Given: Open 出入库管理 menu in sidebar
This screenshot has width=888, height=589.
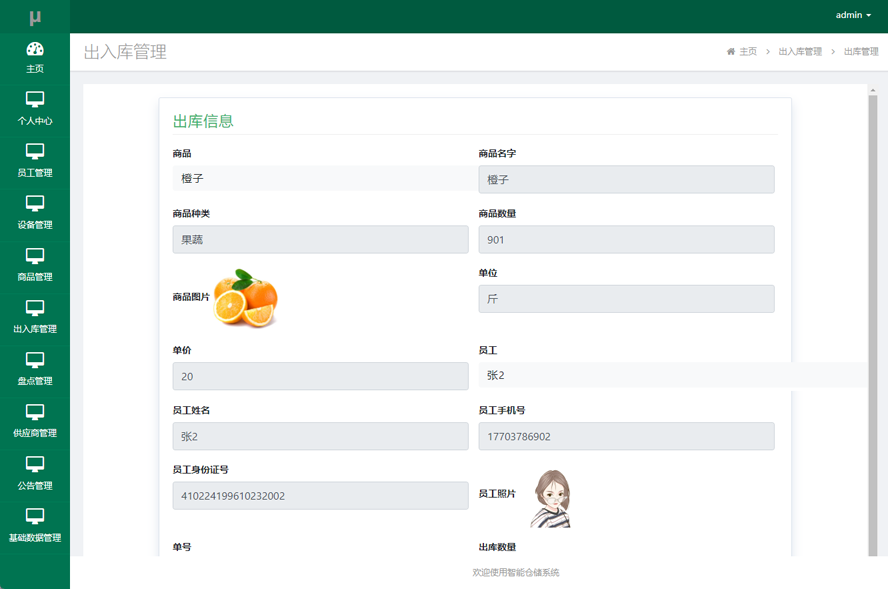Looking at the screenshot, I should (35, 316).
